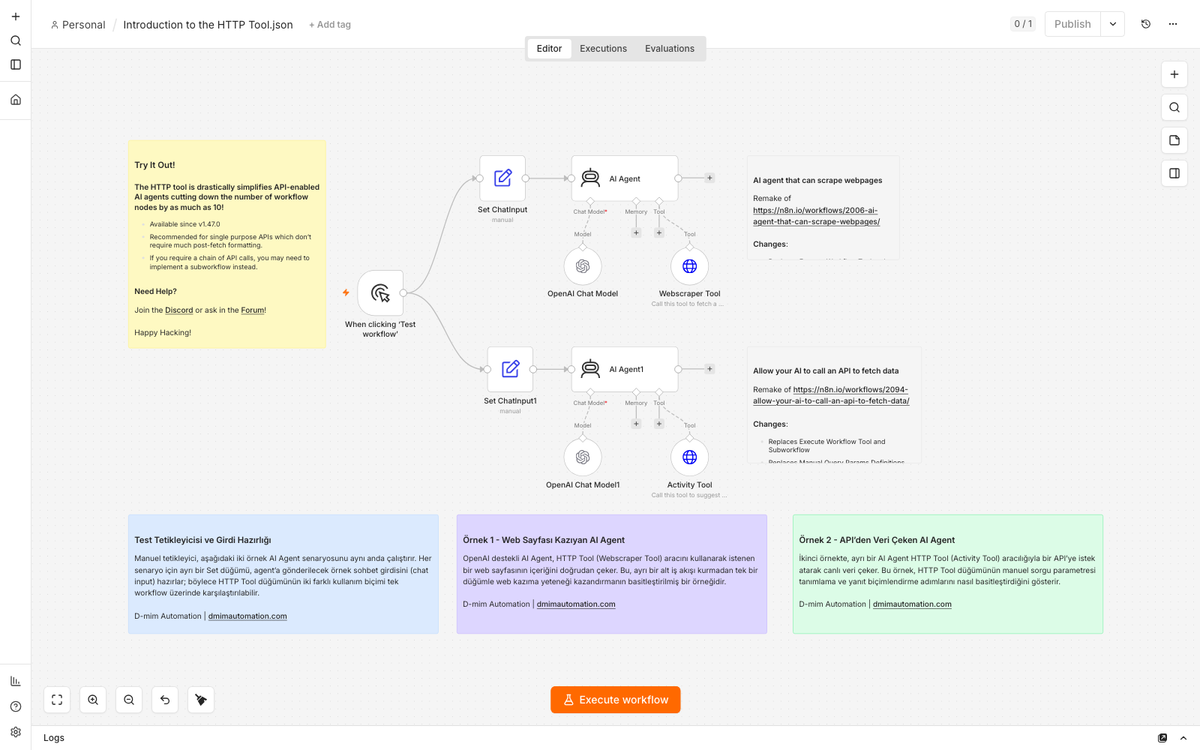Viewport: 1200px width, 750px height.
Task: Open the 2094 allow-your-ai-to-call-an-api link
Action: click(x=831, y=395)
